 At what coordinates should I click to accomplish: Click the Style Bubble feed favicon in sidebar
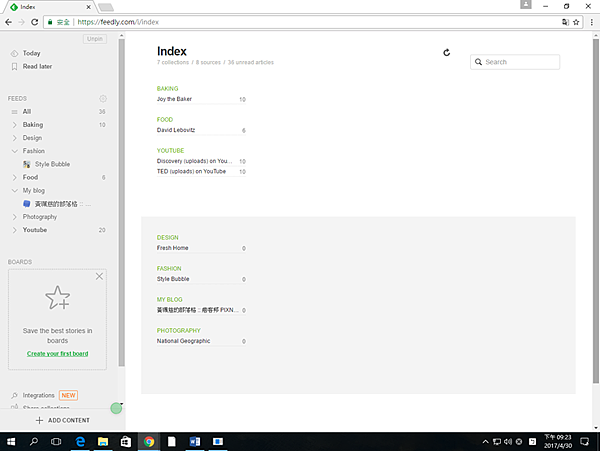pos(26,164)
